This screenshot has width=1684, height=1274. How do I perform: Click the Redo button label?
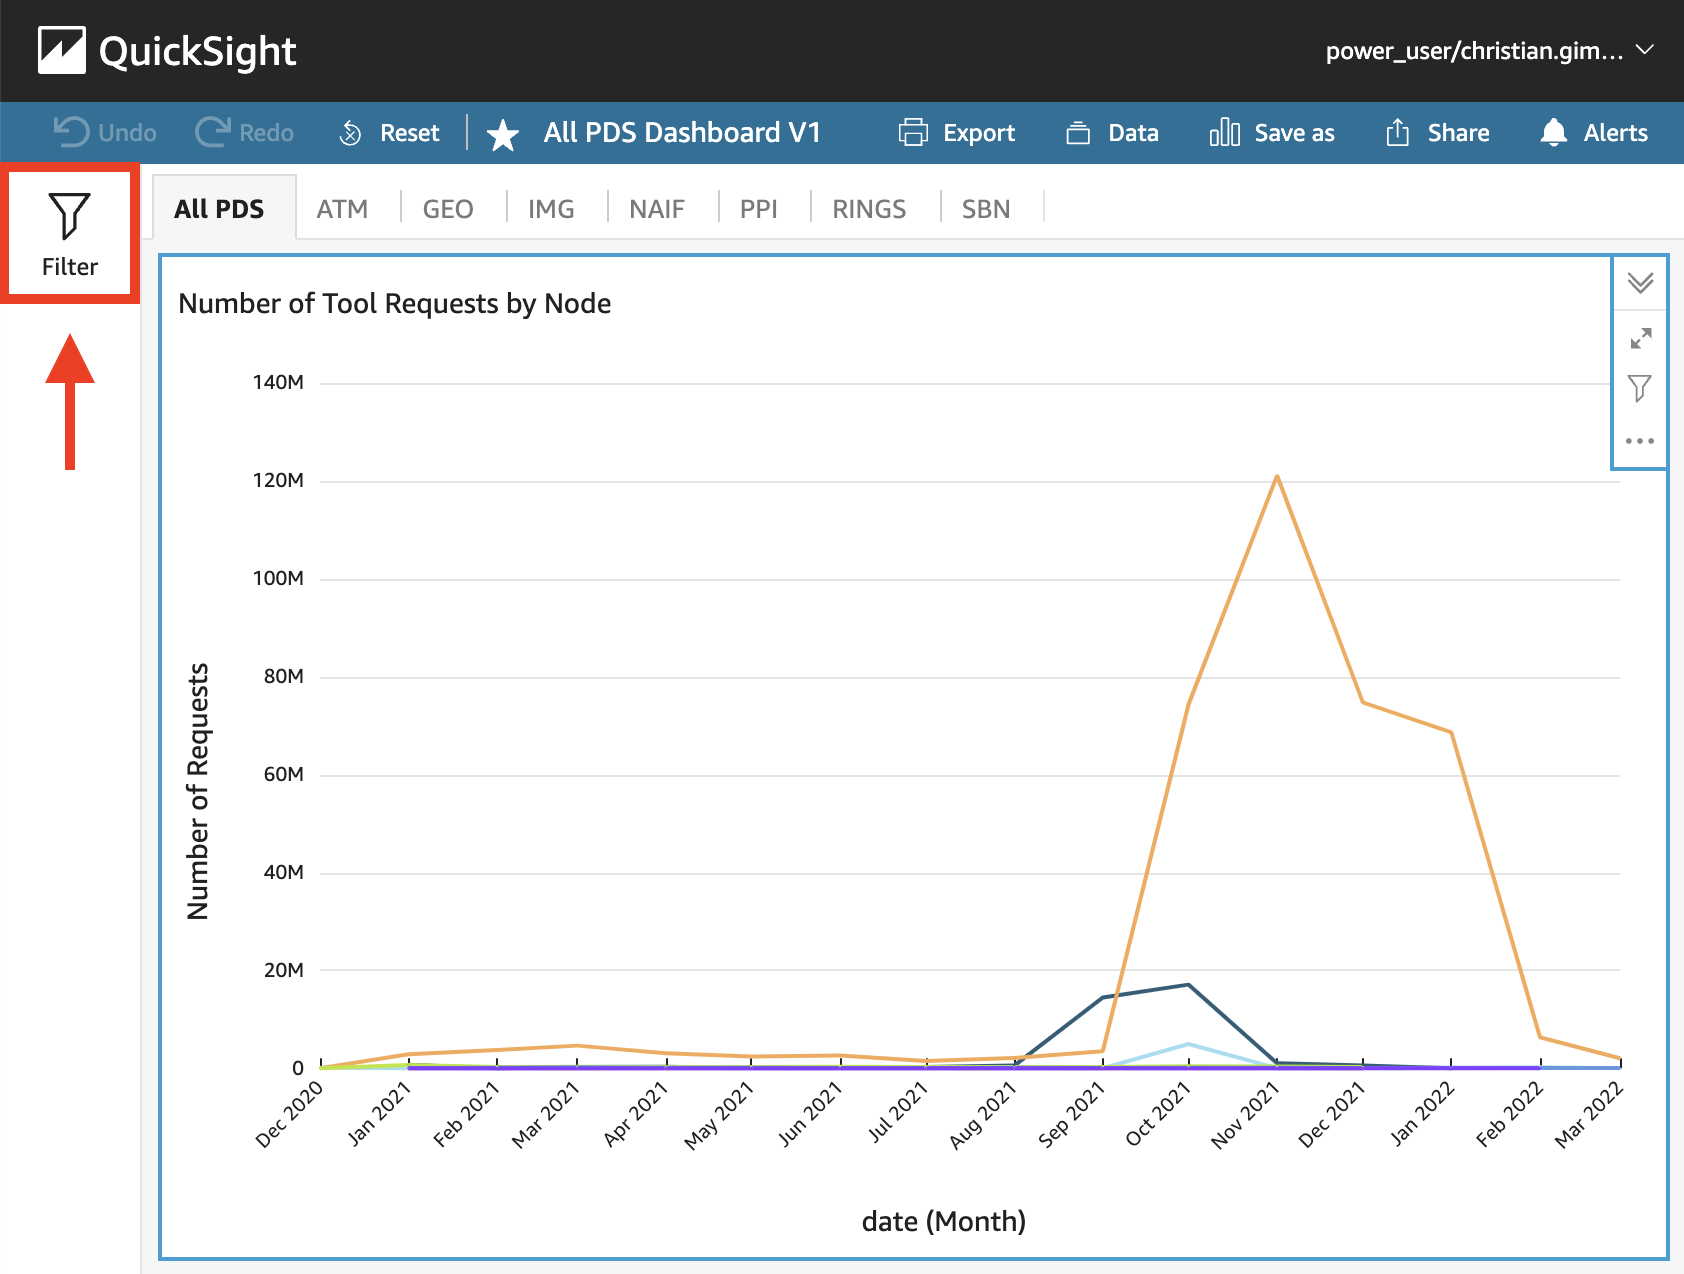[267, 133]
